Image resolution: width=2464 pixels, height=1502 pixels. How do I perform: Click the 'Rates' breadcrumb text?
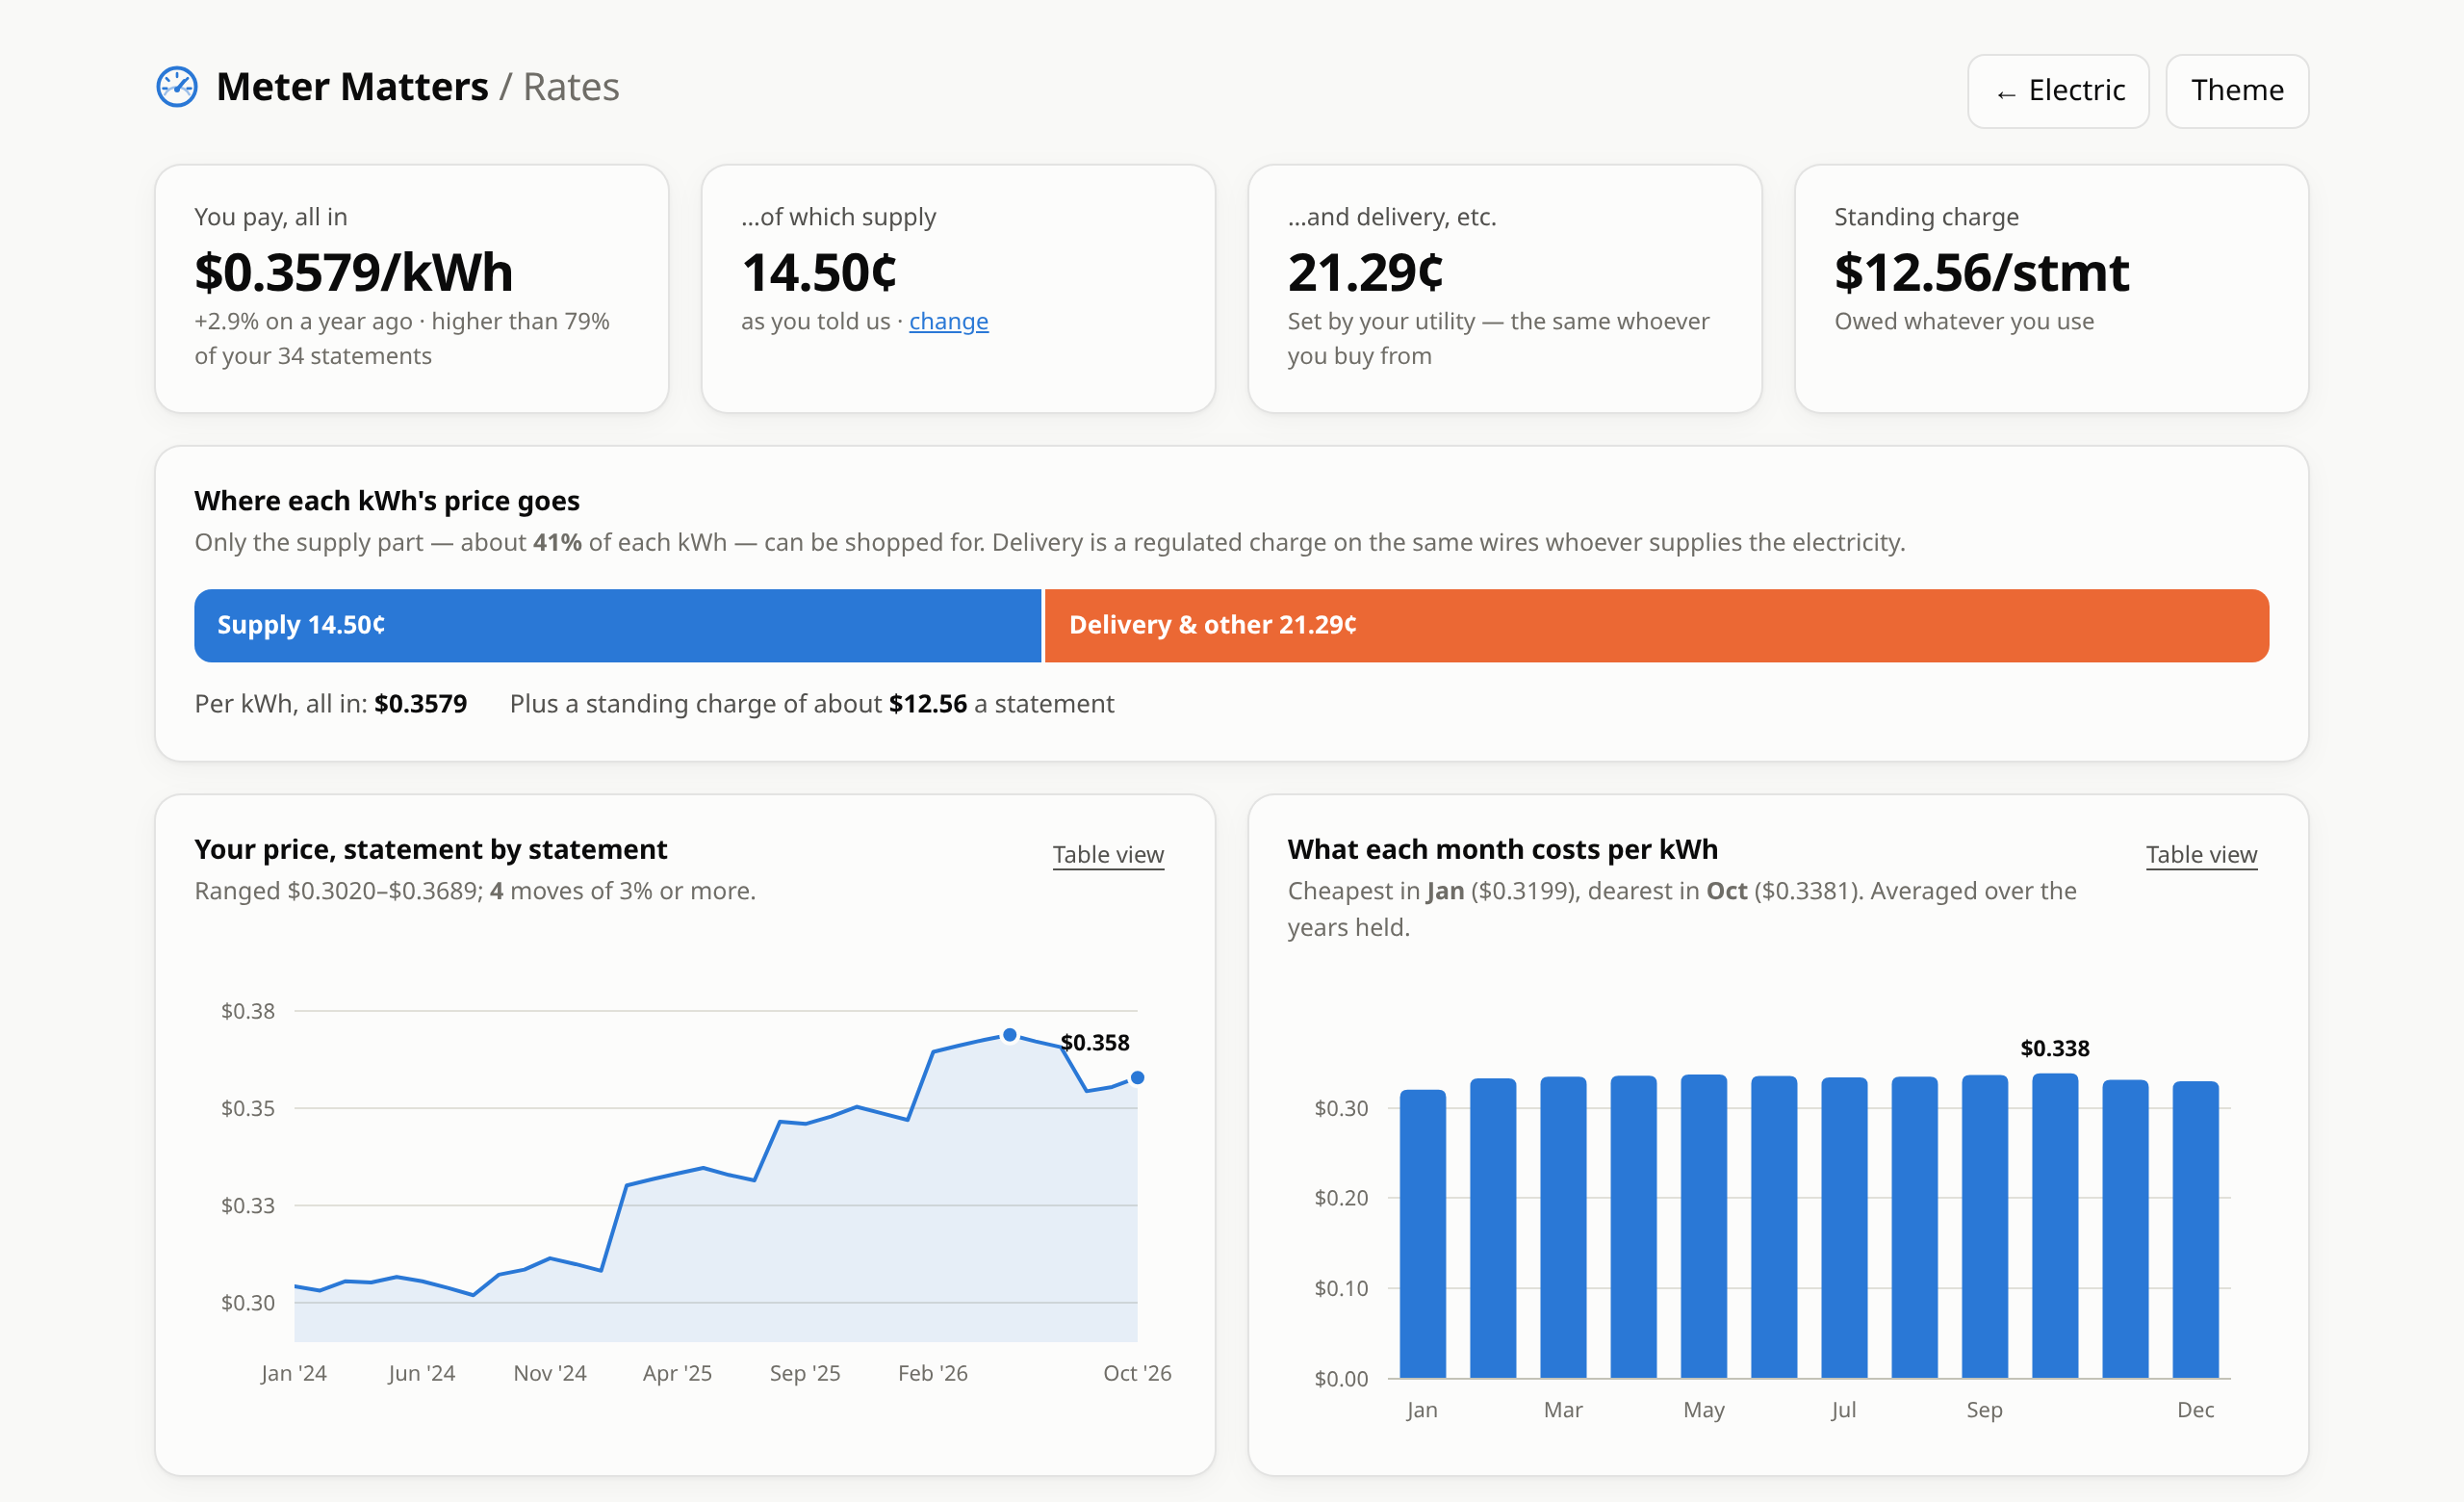(571, 87)
